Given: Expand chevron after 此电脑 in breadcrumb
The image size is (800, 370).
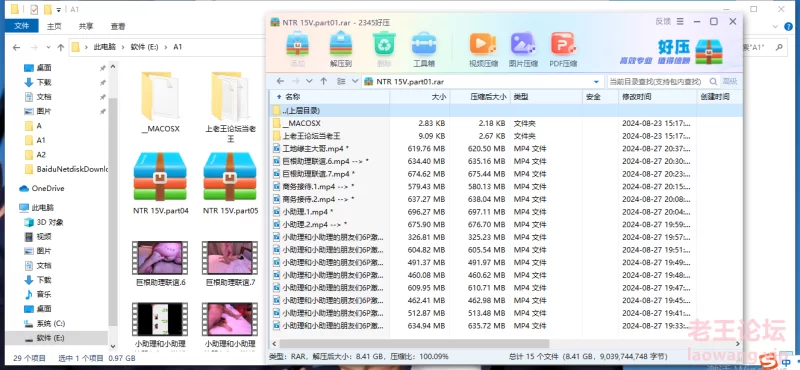Looking at the screenshot, I should [x=123, y=47].
